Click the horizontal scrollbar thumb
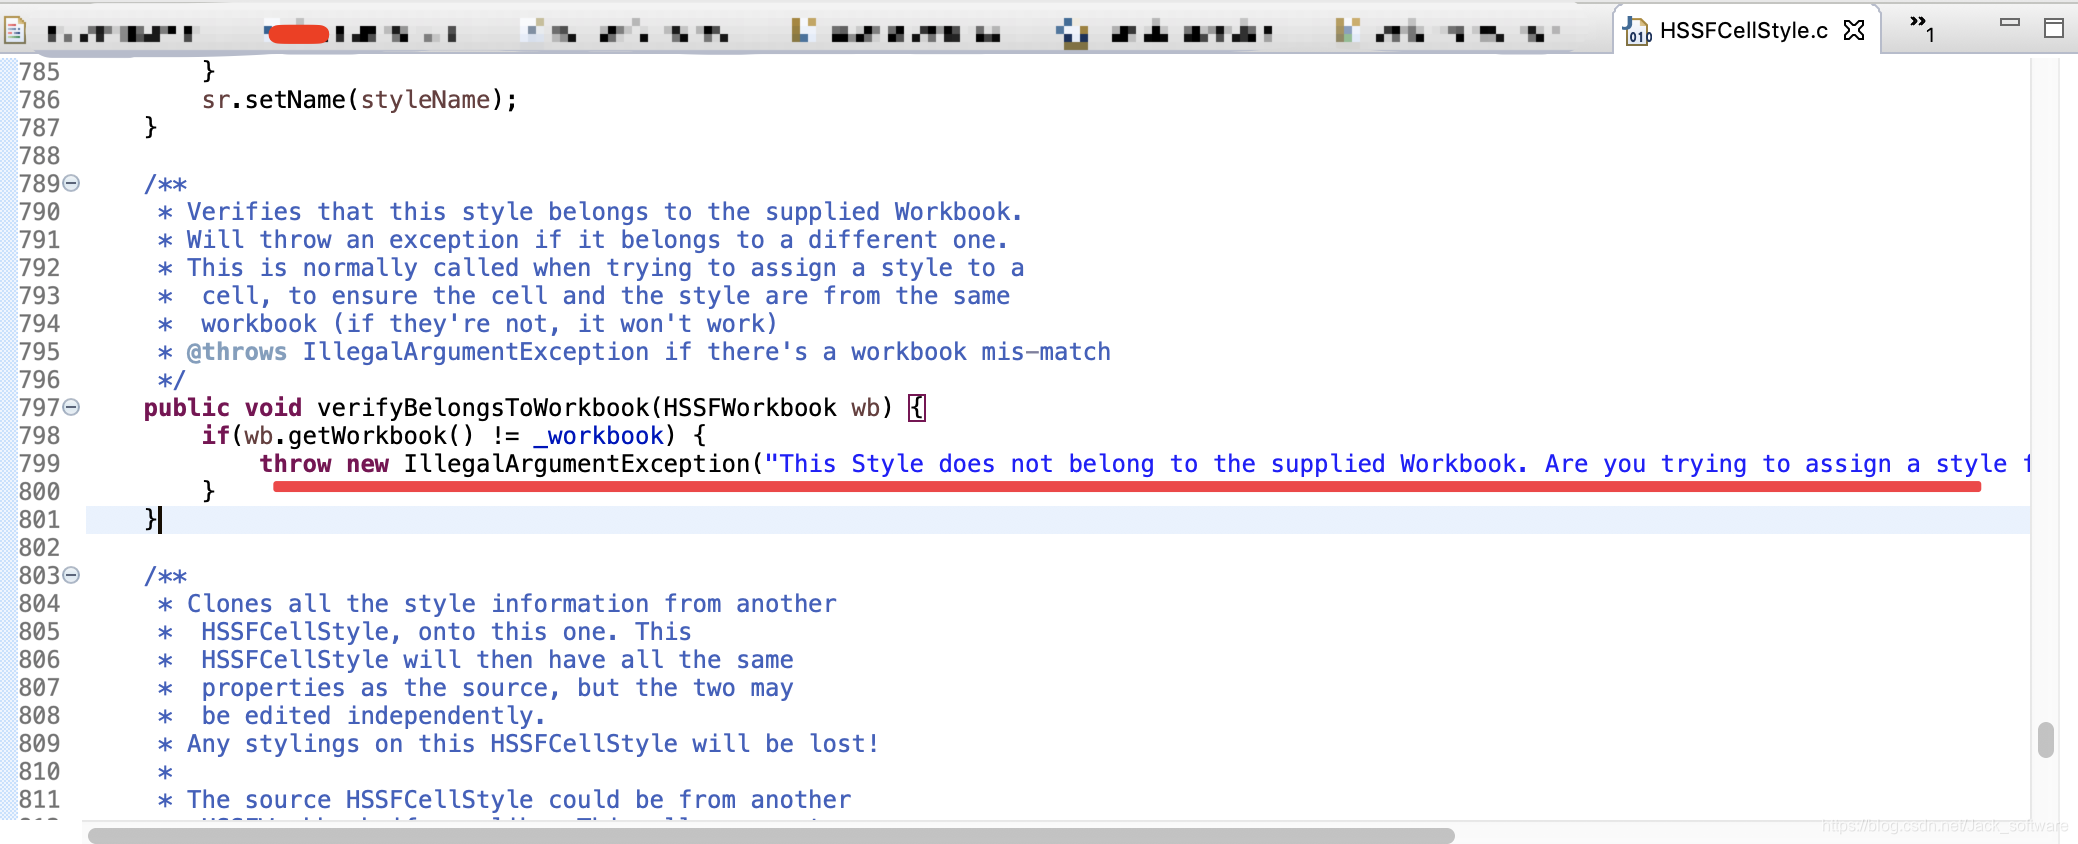 tap(770, 835)
